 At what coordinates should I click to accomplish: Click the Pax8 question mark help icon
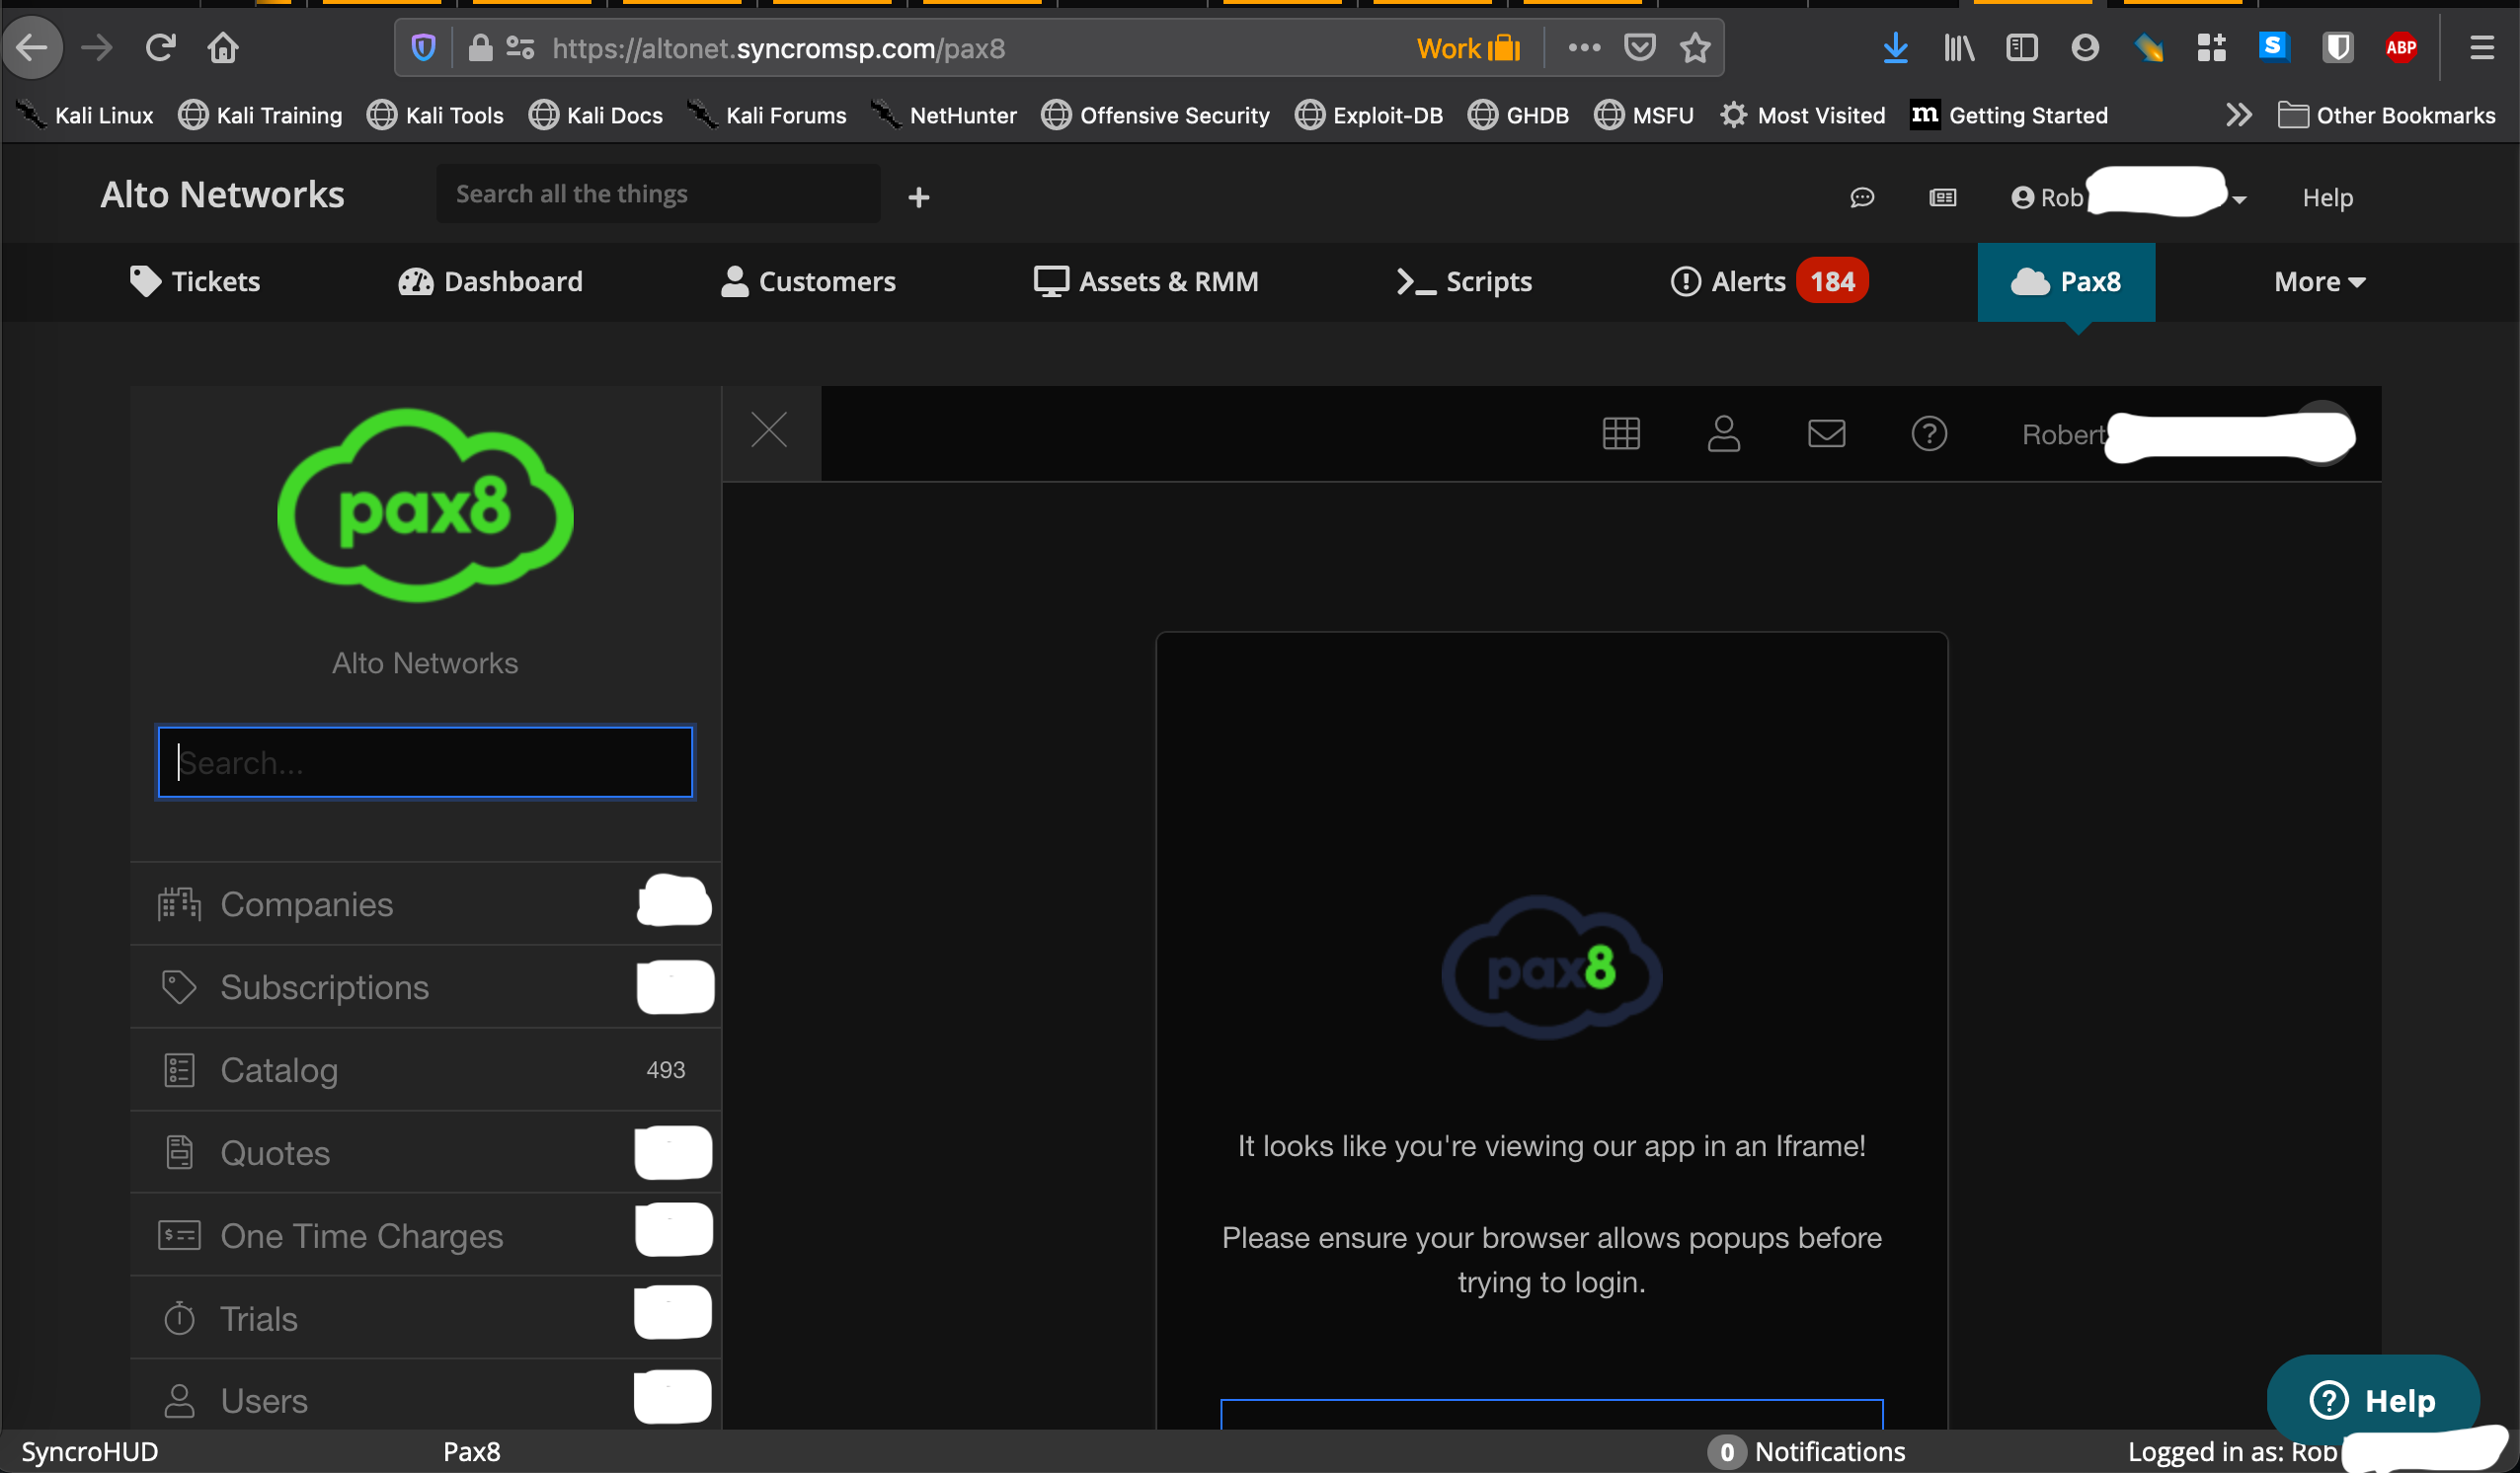(1929, 434)
